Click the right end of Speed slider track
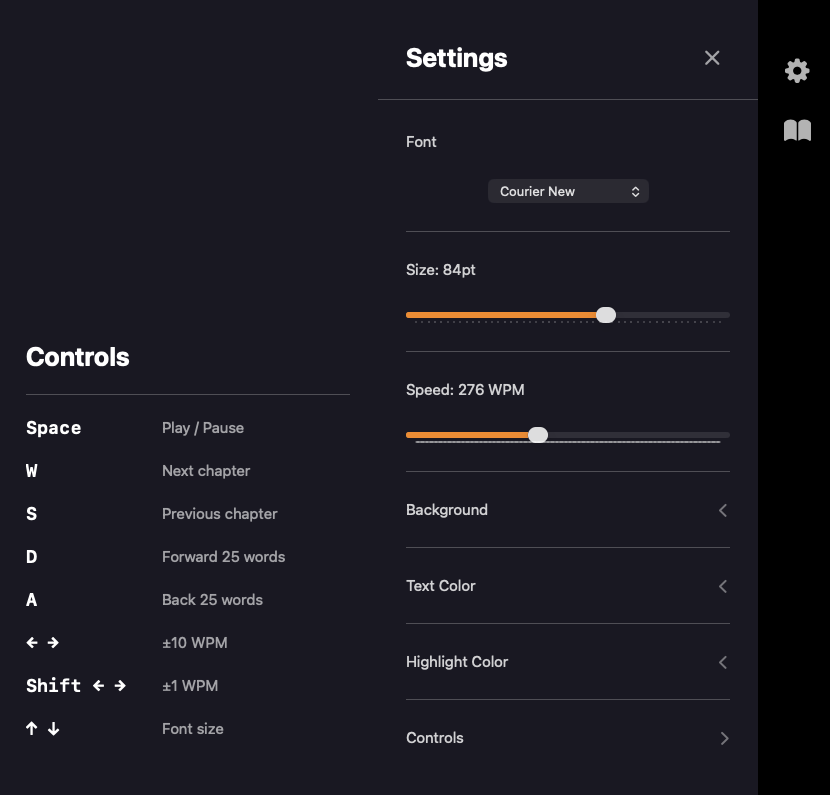 pos(725,435)
